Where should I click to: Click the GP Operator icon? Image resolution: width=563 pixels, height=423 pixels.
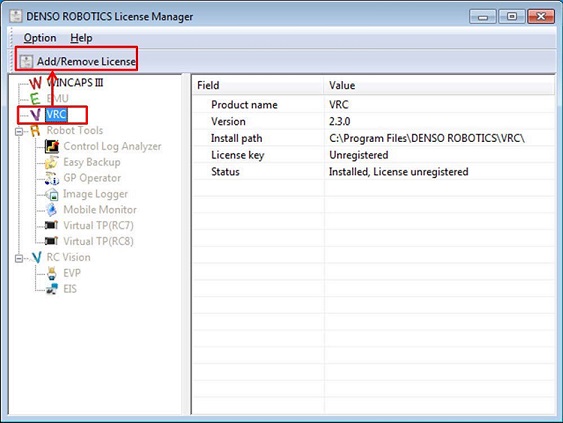(x=52, y=178)
